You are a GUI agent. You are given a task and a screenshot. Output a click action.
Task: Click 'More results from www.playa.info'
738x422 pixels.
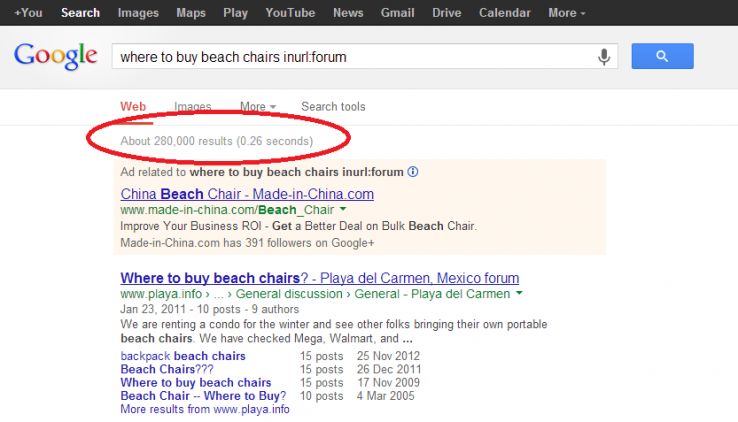point(205,409)
